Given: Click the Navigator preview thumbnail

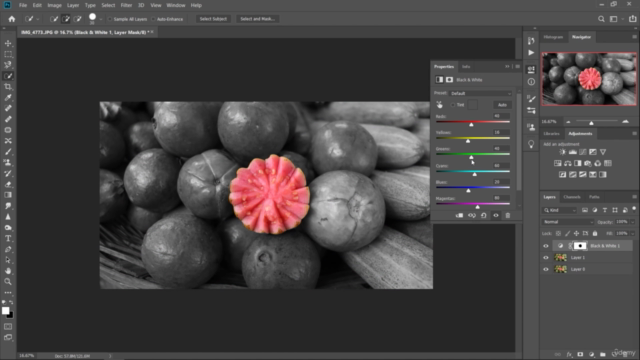Looking at the screenshot, I should point(589,79).
